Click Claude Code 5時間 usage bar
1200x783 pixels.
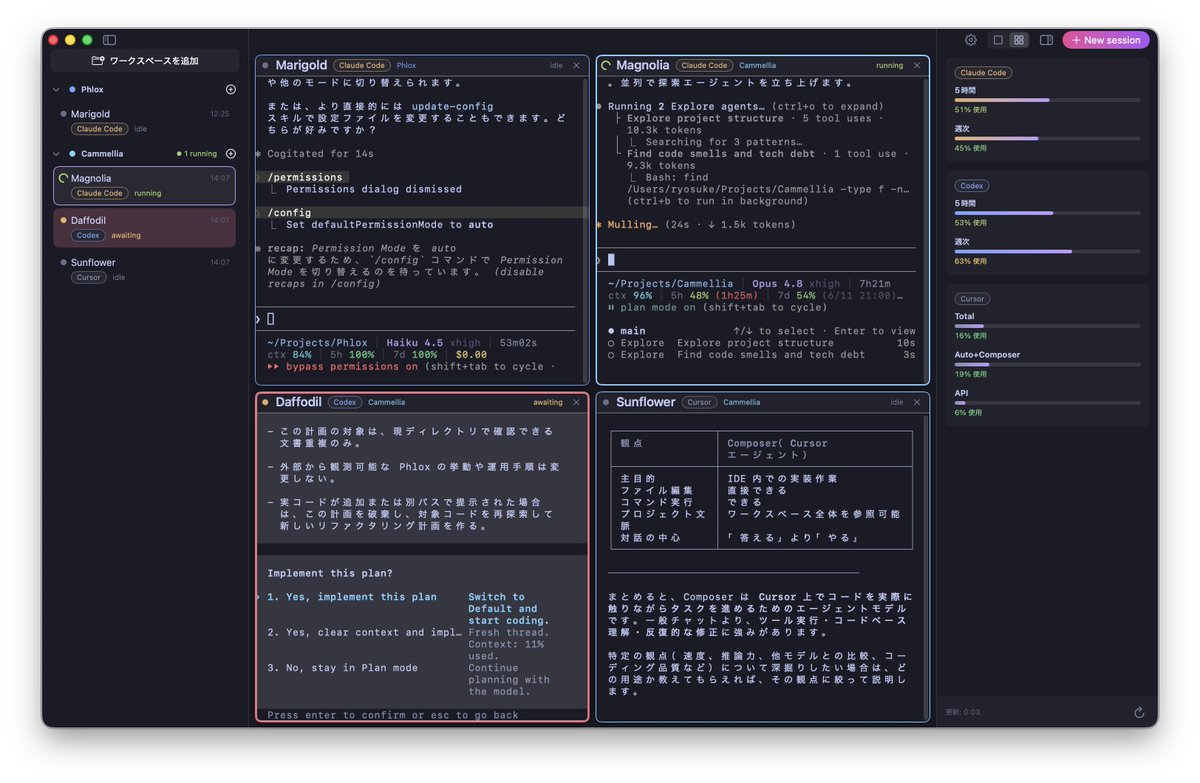coord(1047,100)
